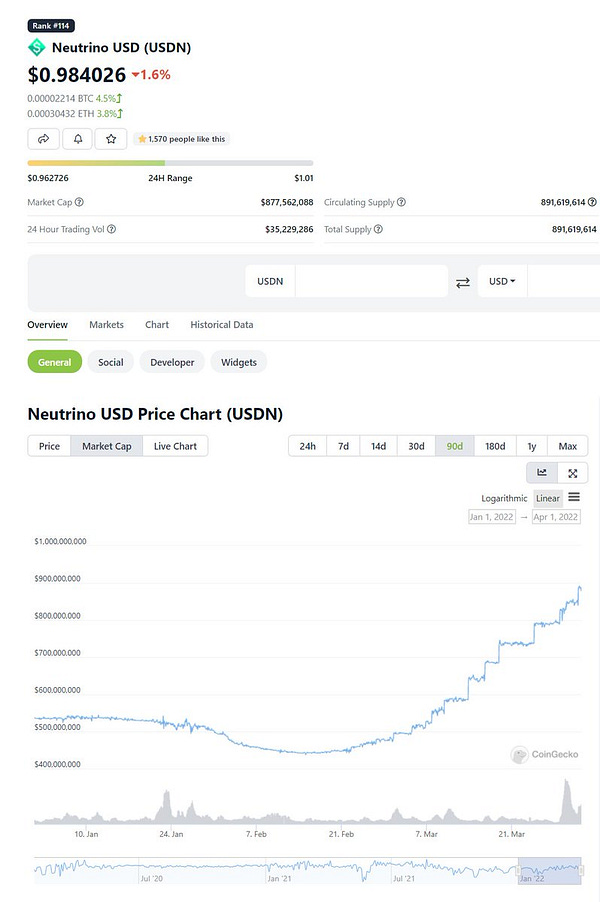This screenshot has width=600, height=902.
Task: Click the $0.984026 price value
Action: point(77,75)
